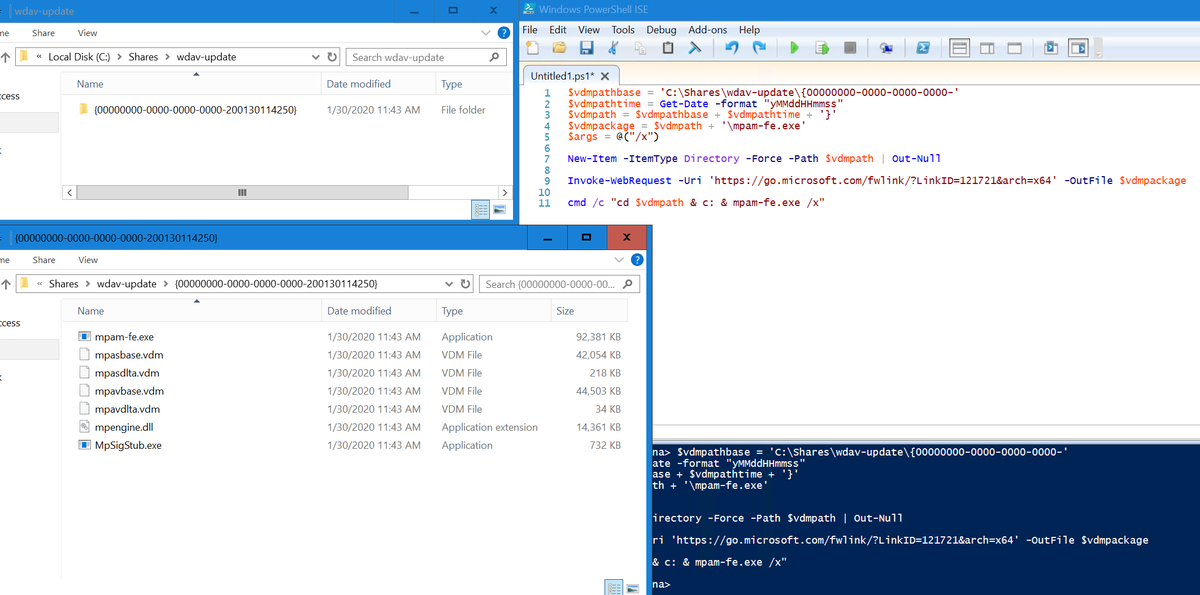Switch wdav-update window to large icons view

[498, 210]
